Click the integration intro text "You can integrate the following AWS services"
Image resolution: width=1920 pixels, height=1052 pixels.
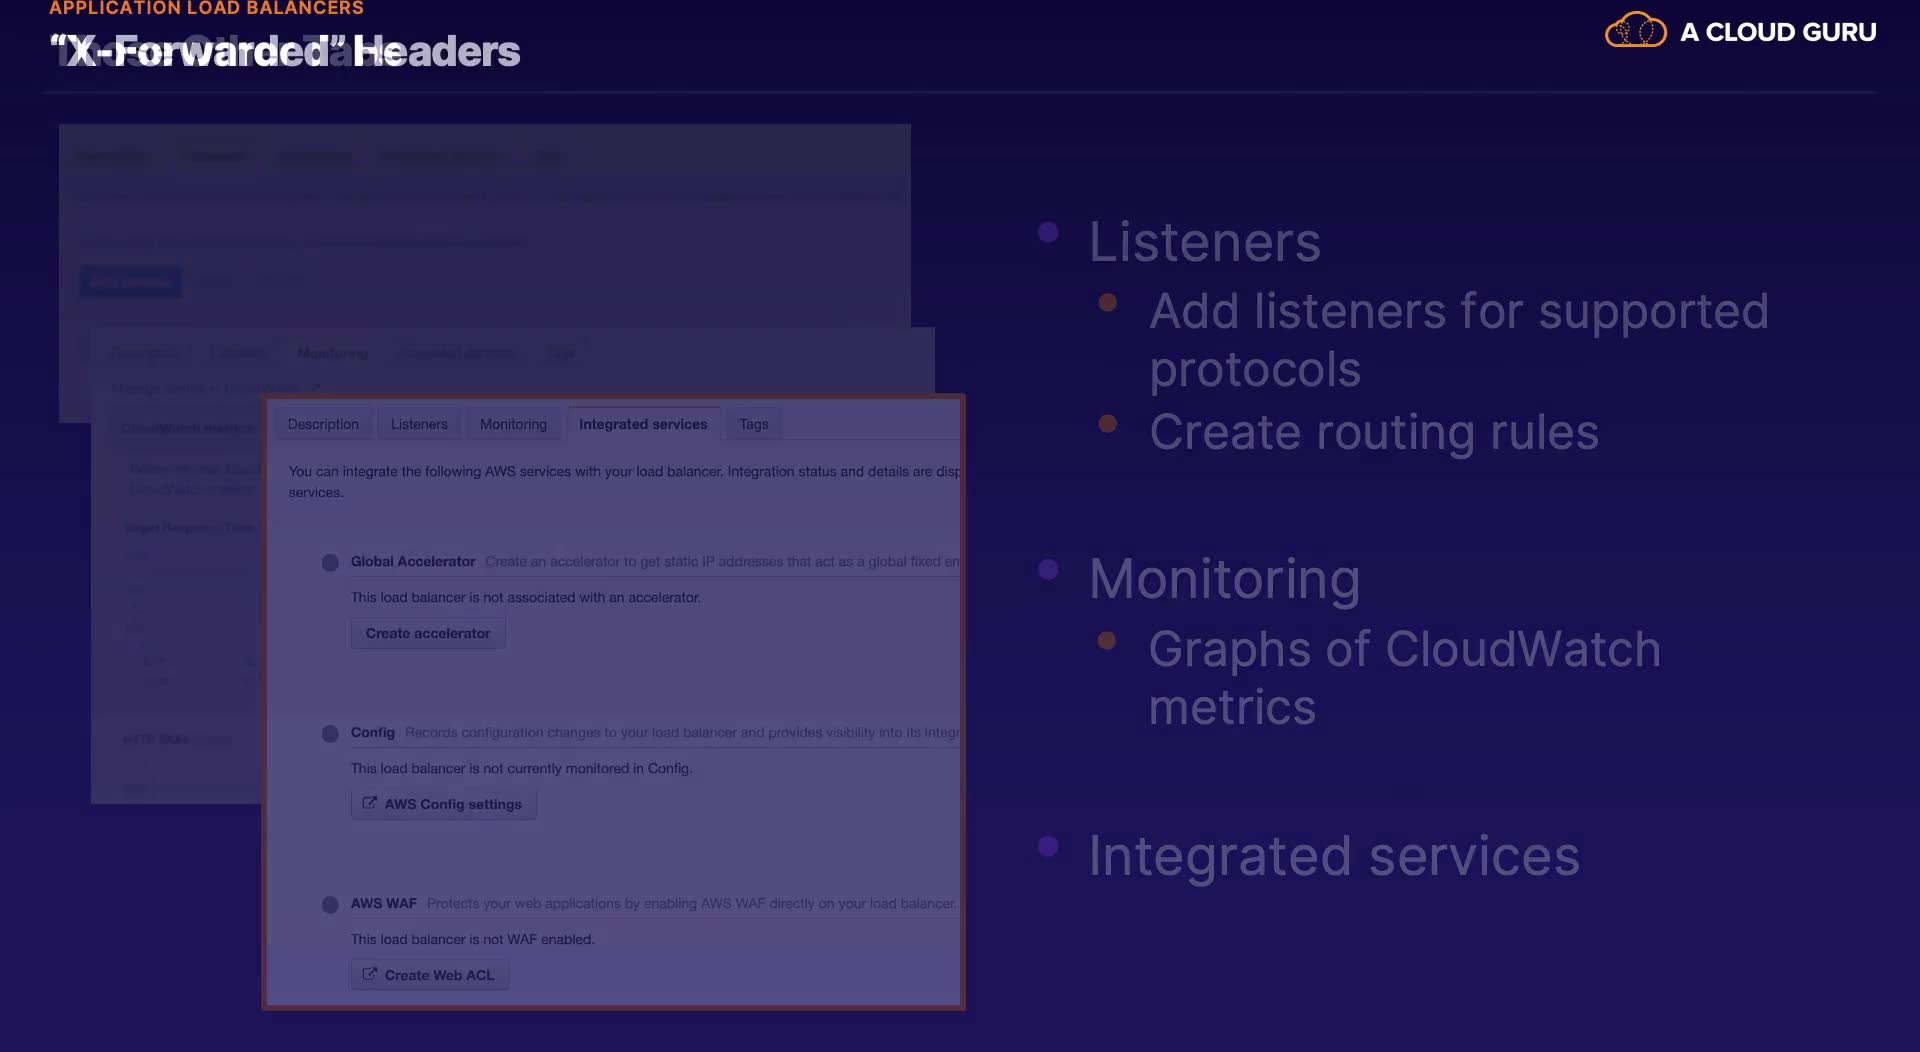623,482
